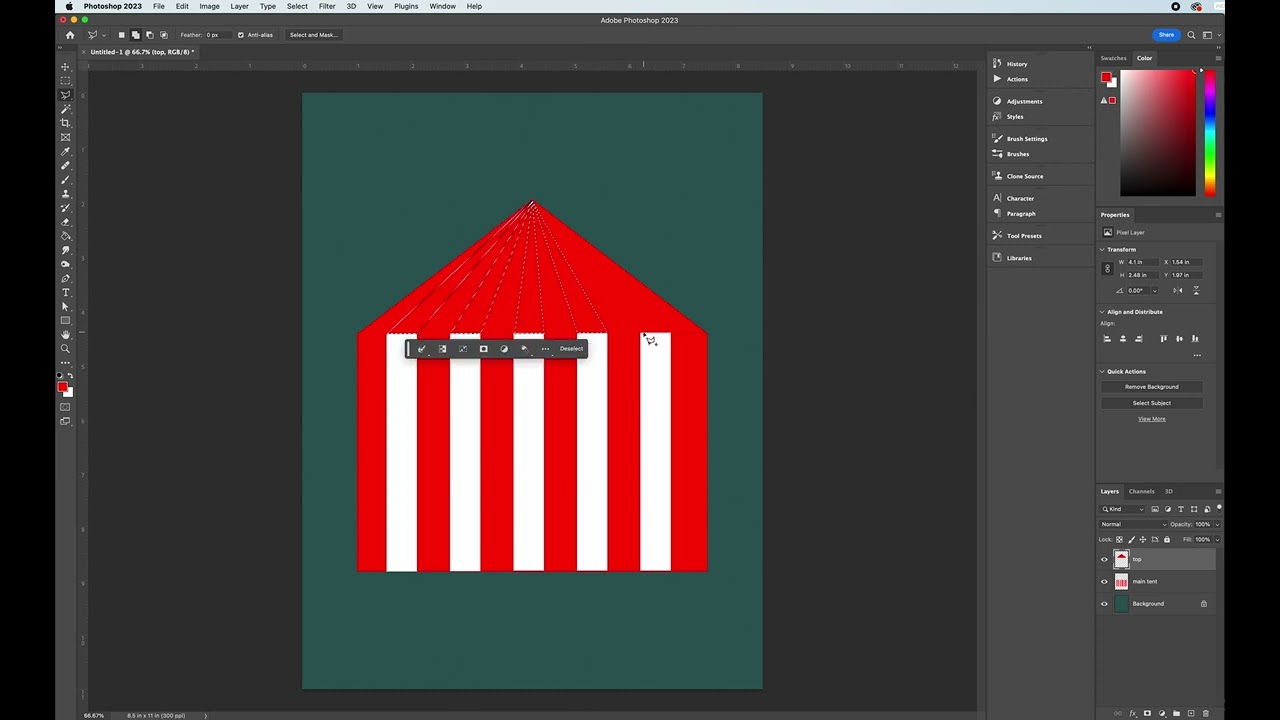Select the Crop tool

(66, 123)
